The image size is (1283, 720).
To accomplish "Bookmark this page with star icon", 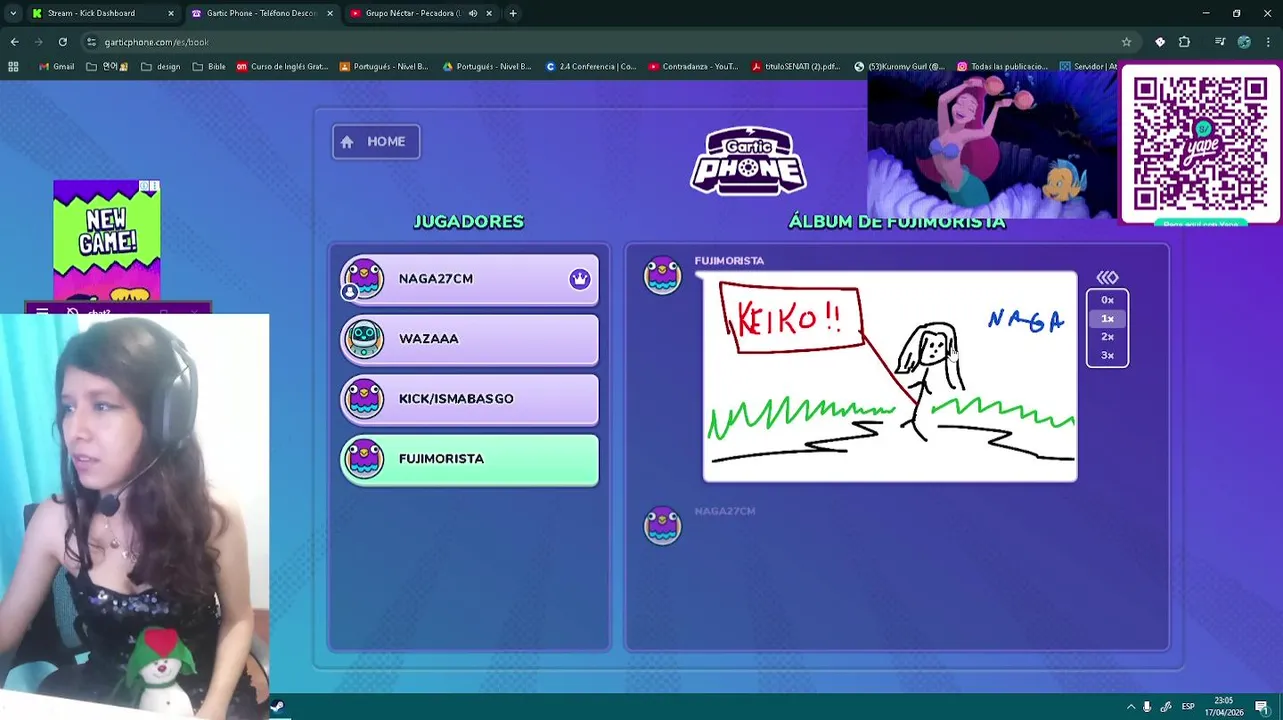I will (x=1126, y=42).
